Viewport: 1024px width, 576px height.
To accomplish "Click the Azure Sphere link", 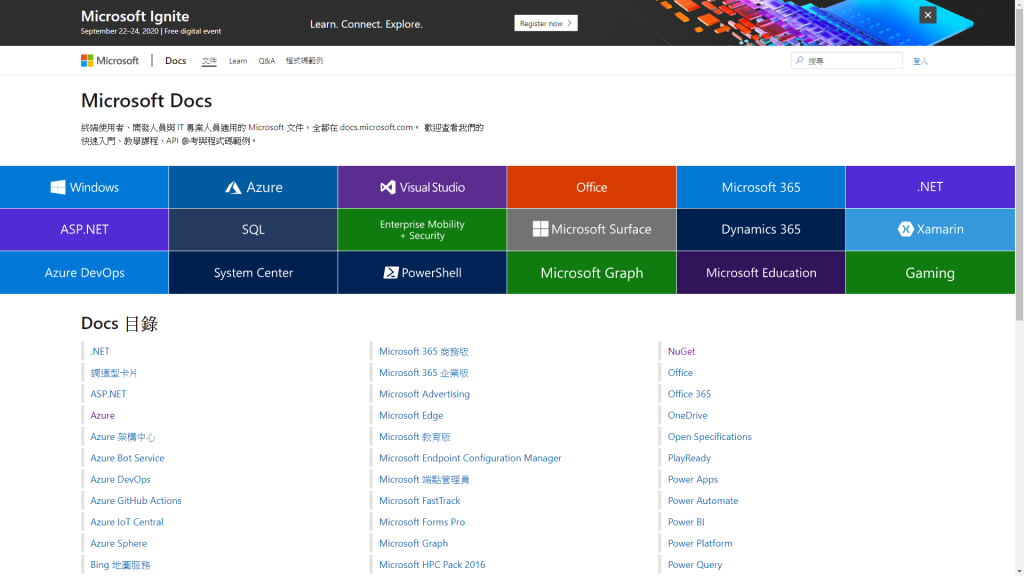I will click(x=119, y=543).
